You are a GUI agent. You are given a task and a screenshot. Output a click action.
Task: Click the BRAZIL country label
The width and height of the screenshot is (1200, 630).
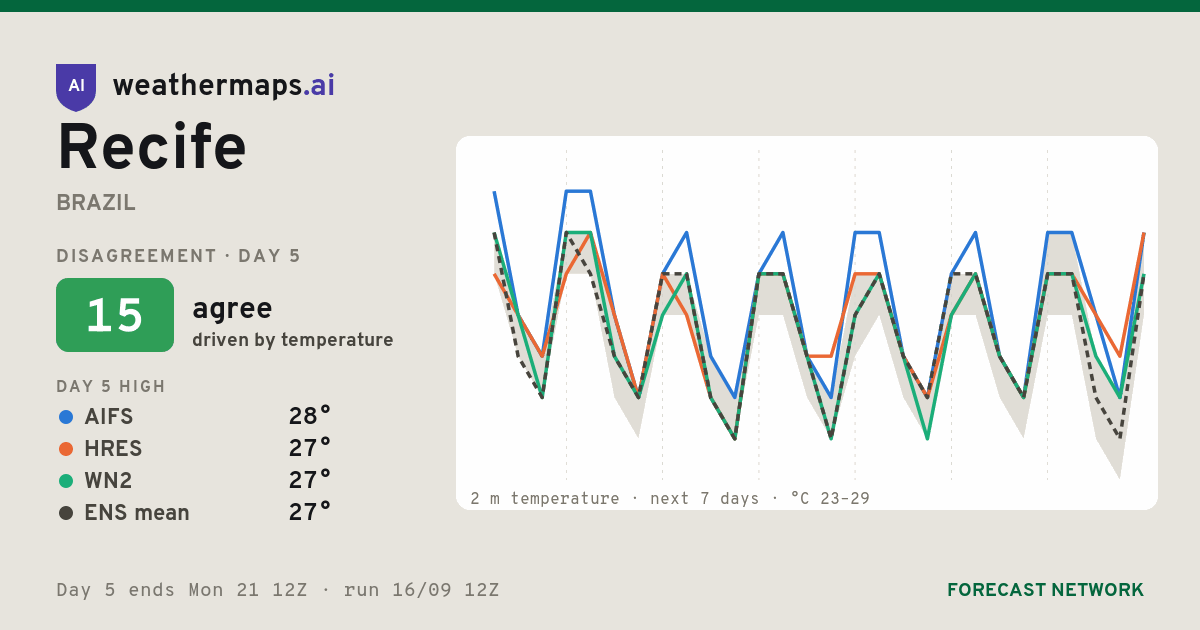coord(96,203)
